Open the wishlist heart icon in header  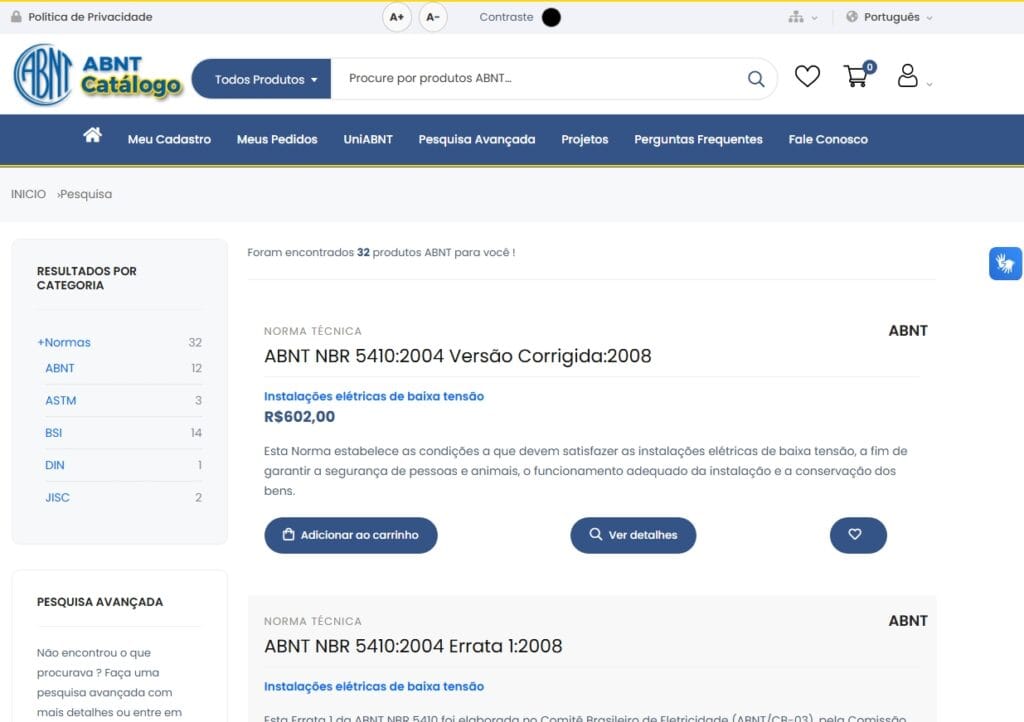click(807, 76)
